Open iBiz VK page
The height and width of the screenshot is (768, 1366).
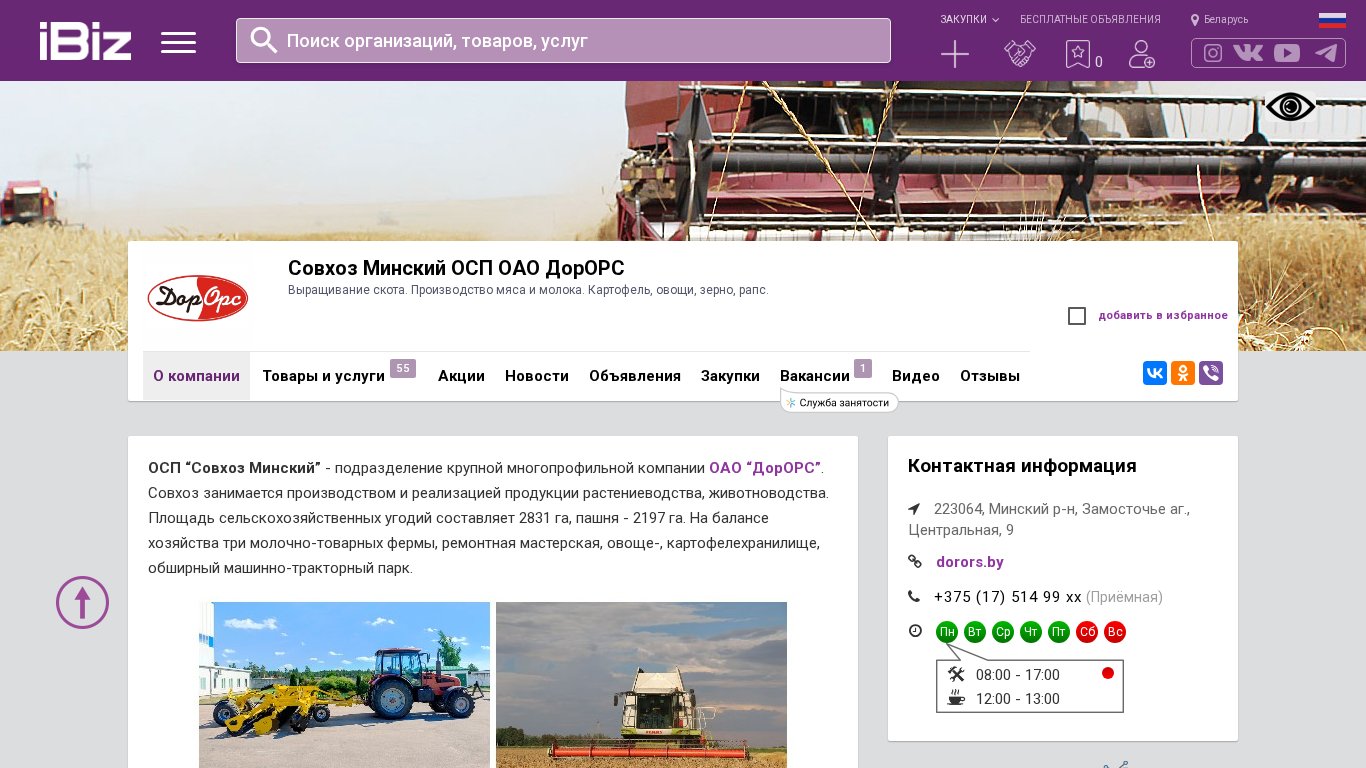(1248, 53)
